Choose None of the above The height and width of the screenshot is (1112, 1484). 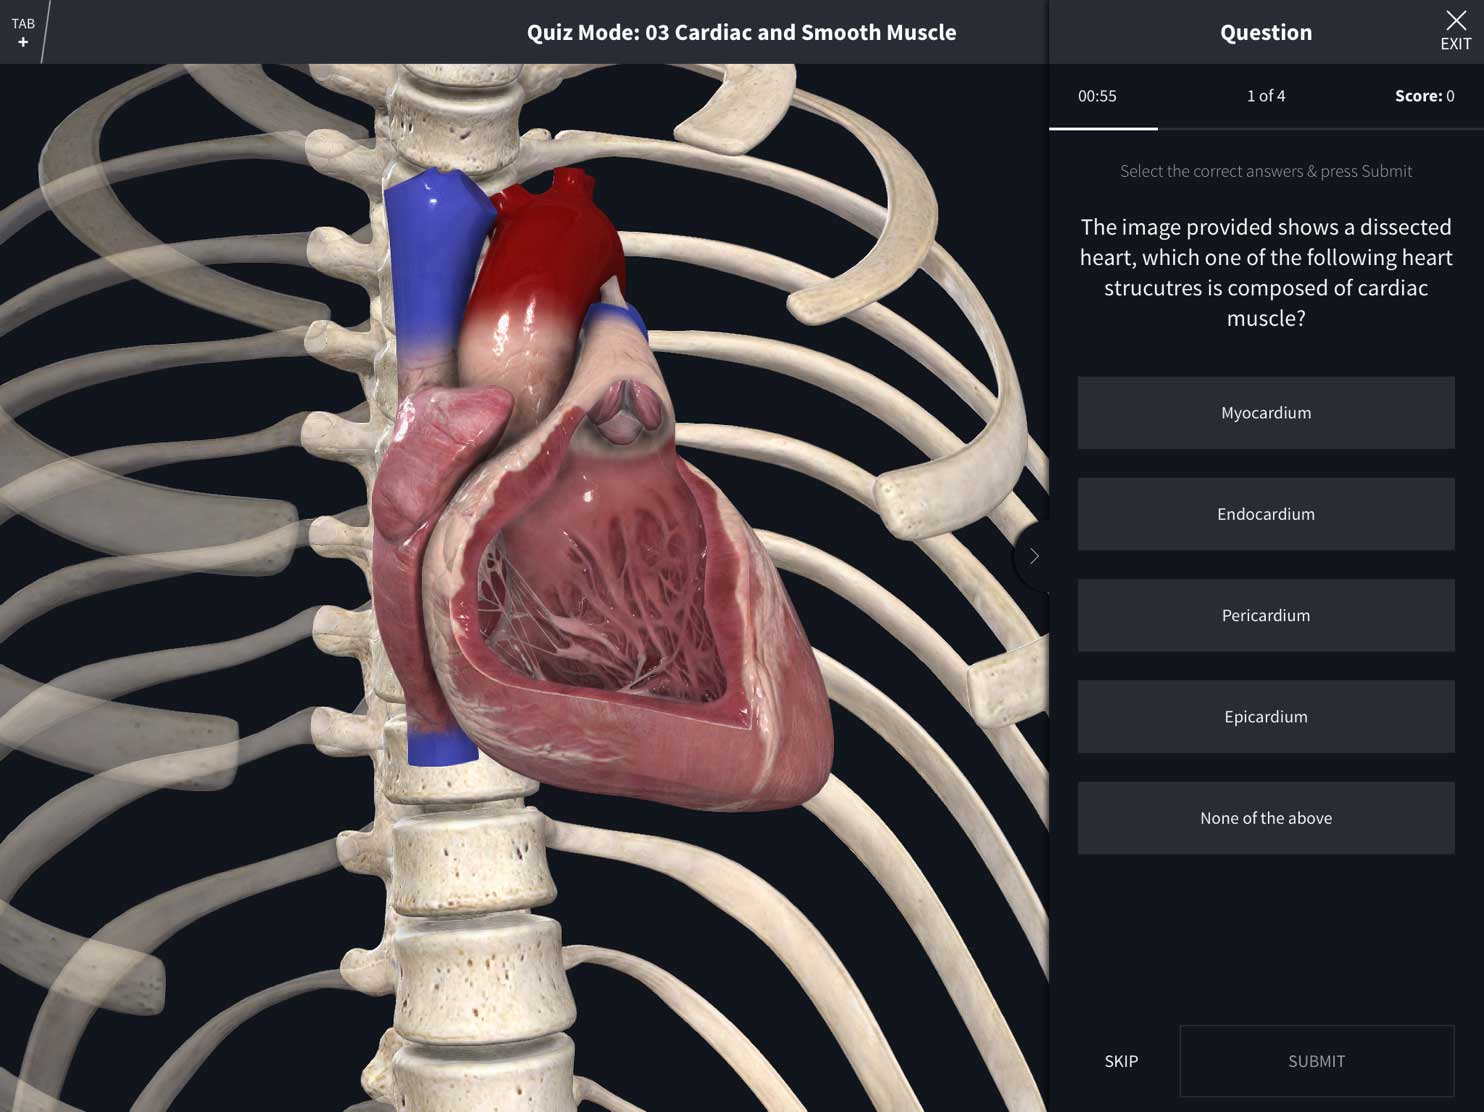pos(1266,818)
